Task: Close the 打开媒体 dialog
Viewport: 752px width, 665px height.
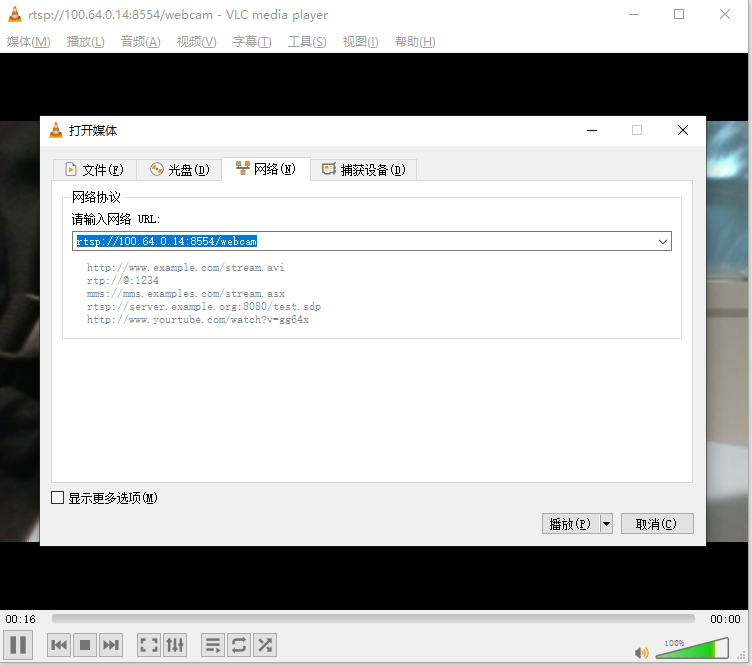Action: tap(683, 130)
